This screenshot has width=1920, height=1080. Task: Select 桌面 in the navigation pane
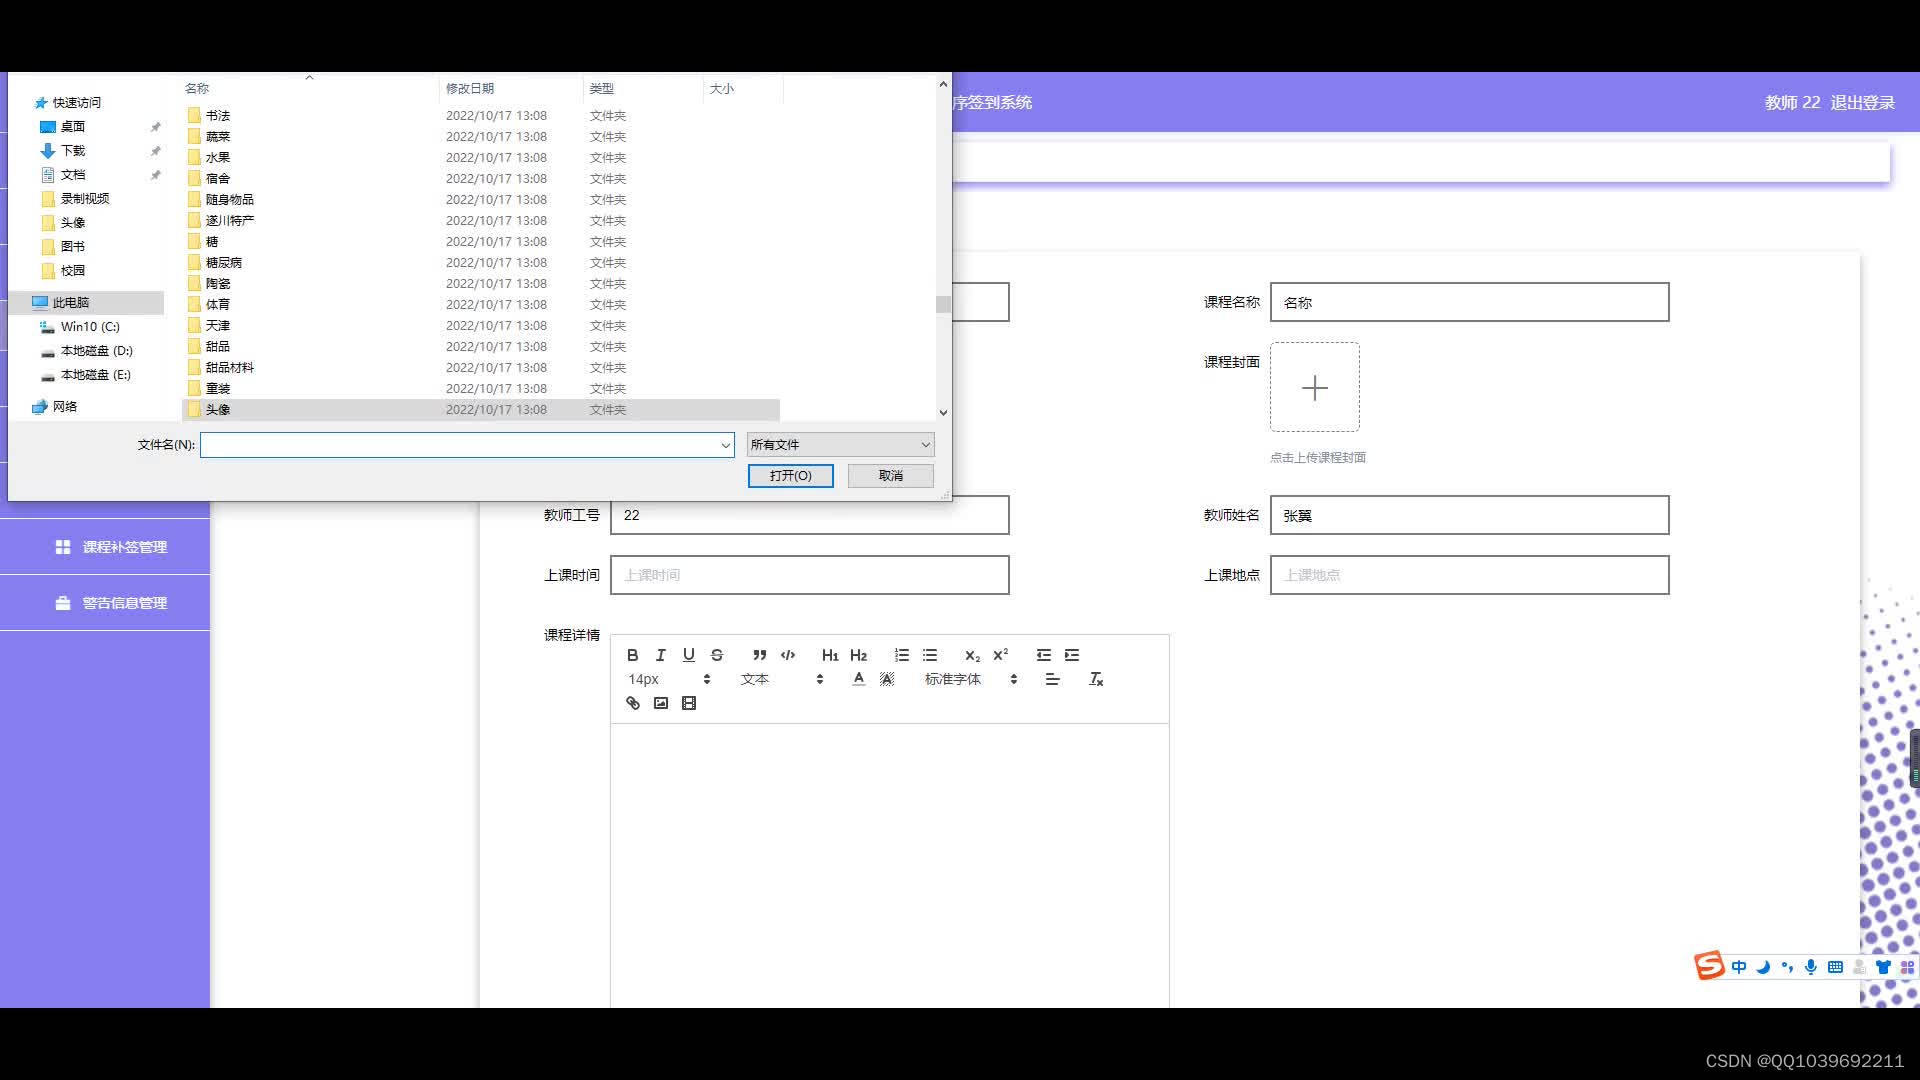tap(73, 127)
